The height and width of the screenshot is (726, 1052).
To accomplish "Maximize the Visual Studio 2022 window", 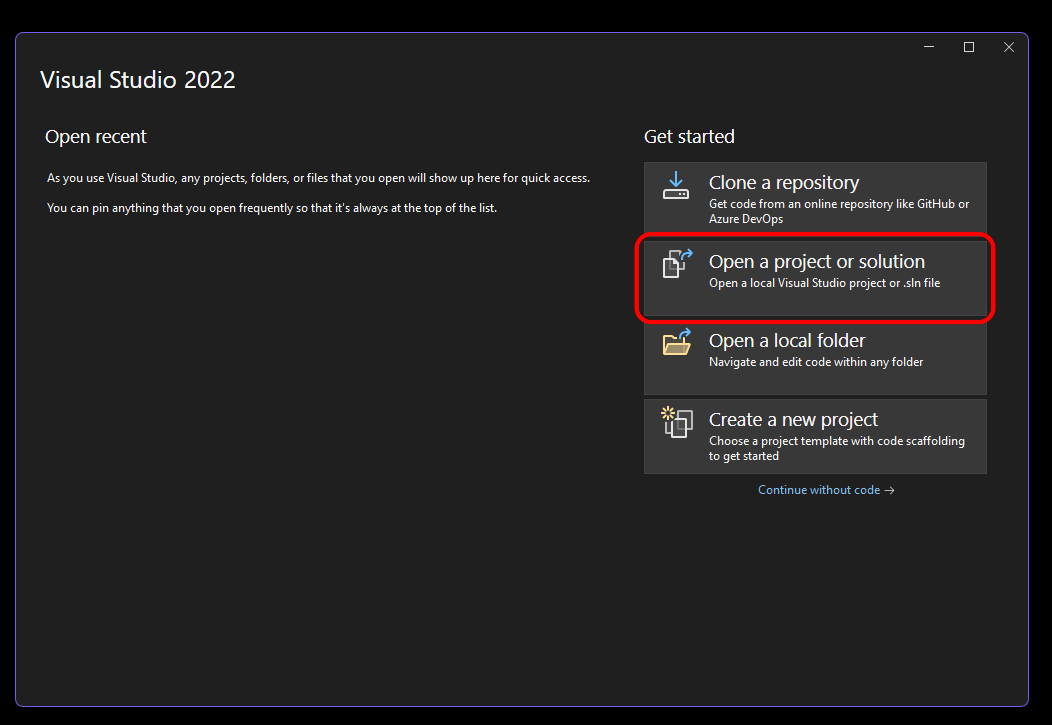I will 968,47.
